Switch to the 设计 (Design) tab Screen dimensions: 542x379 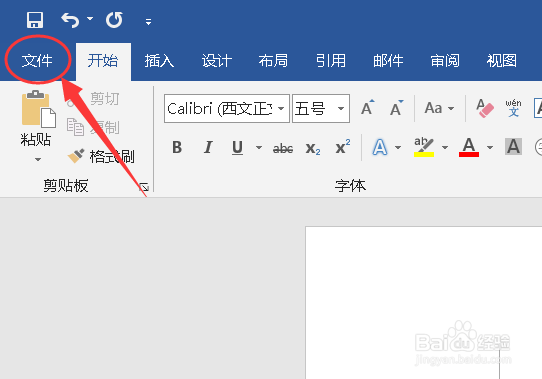(x=217, y=61)
